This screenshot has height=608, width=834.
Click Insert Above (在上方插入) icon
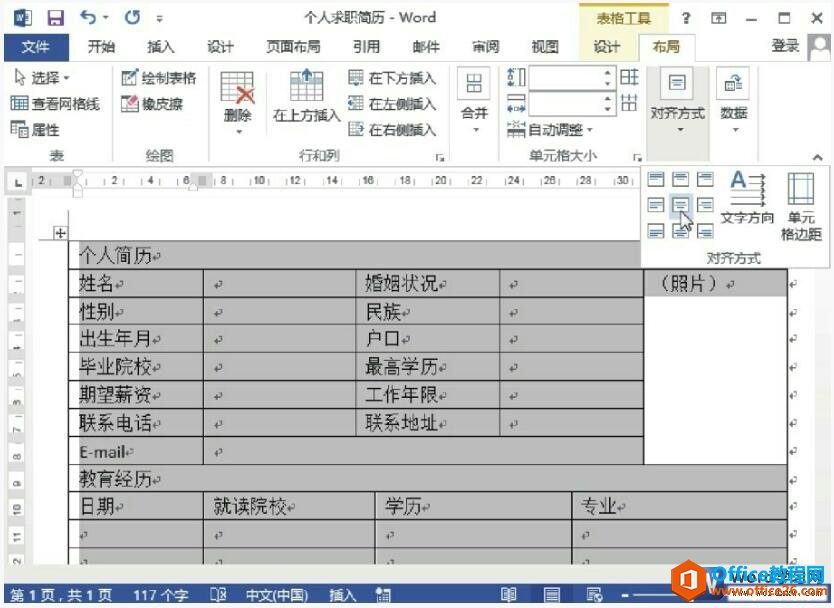pos(306,96)
